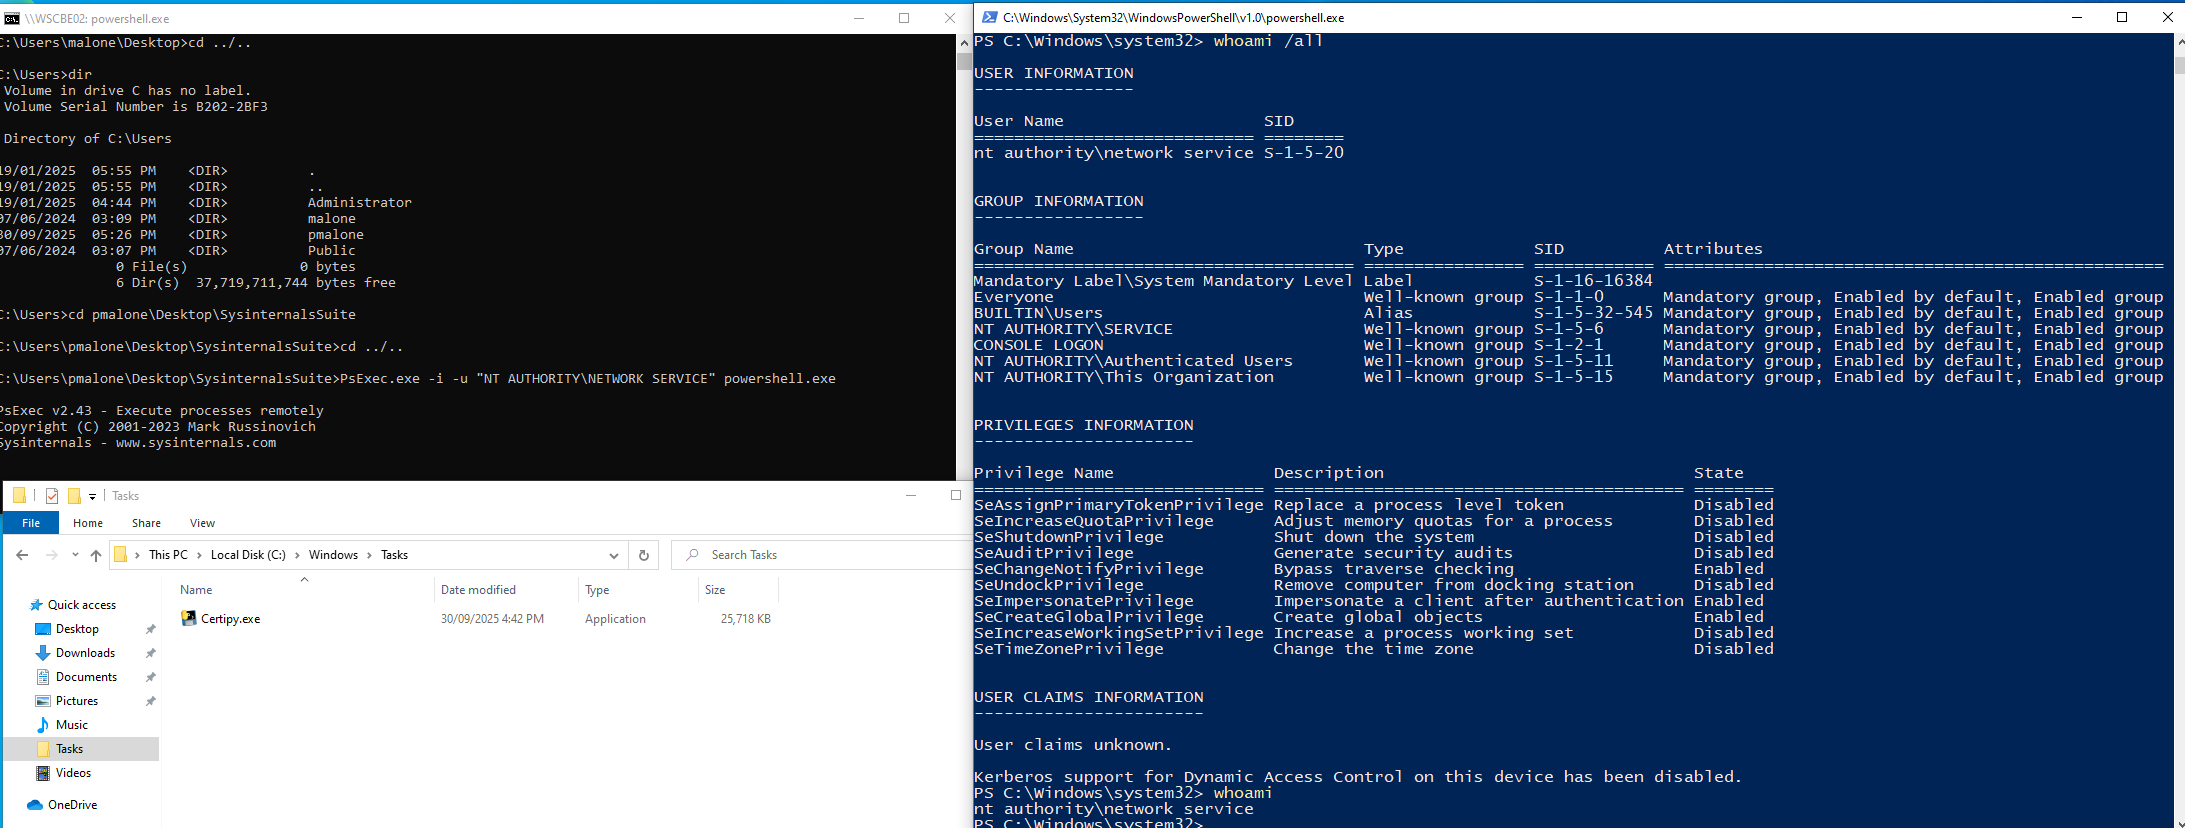Click the magnifier icon in Search Tasks box
Image resolution: width=2185 pixels, height=828 pixels.
point(692,555)
